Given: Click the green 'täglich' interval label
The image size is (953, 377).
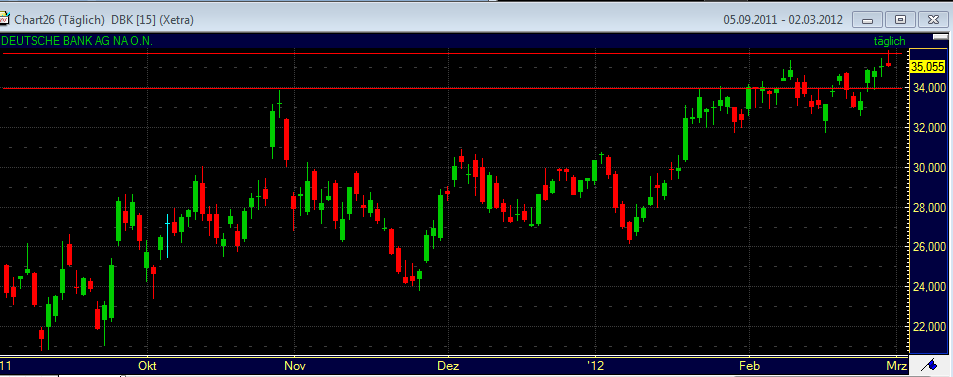Looking at the screenshot, I should [890, 41].
